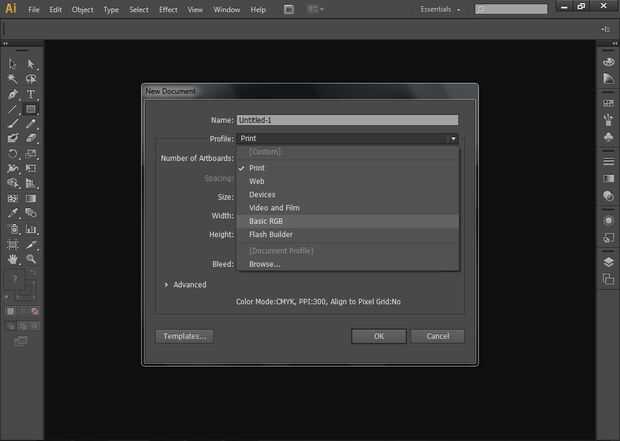Select the Eyedropper tool
Viewport: 620px width, 441px height.
[12, 213]
